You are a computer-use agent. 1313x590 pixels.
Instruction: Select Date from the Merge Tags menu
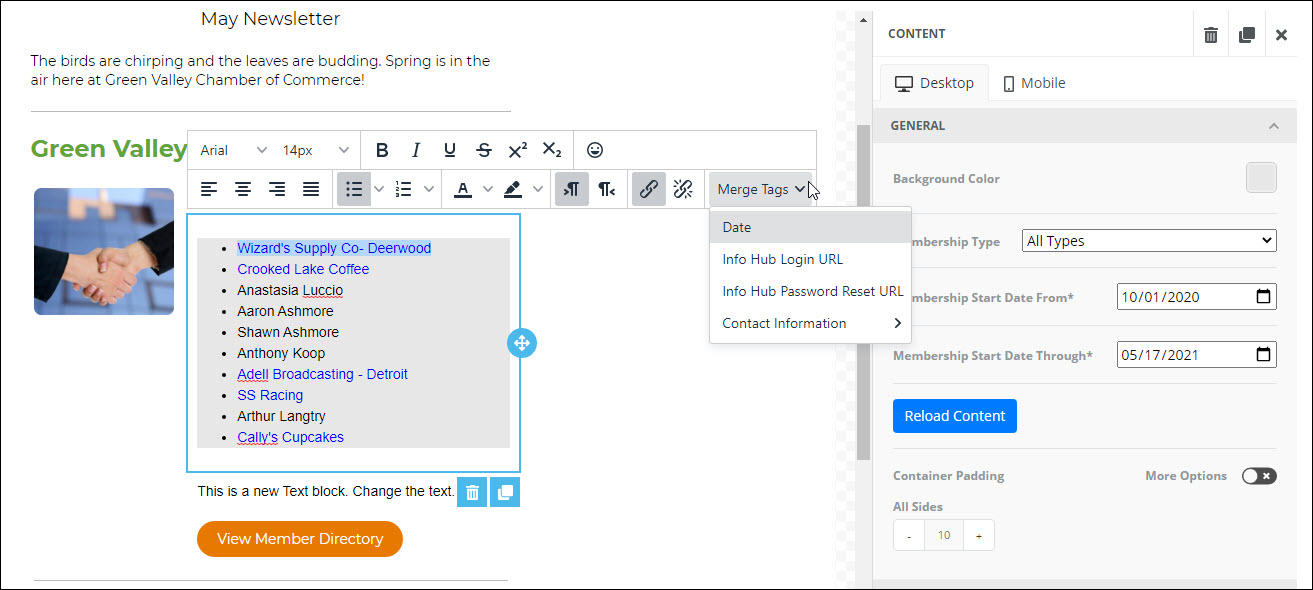(737, 227)
